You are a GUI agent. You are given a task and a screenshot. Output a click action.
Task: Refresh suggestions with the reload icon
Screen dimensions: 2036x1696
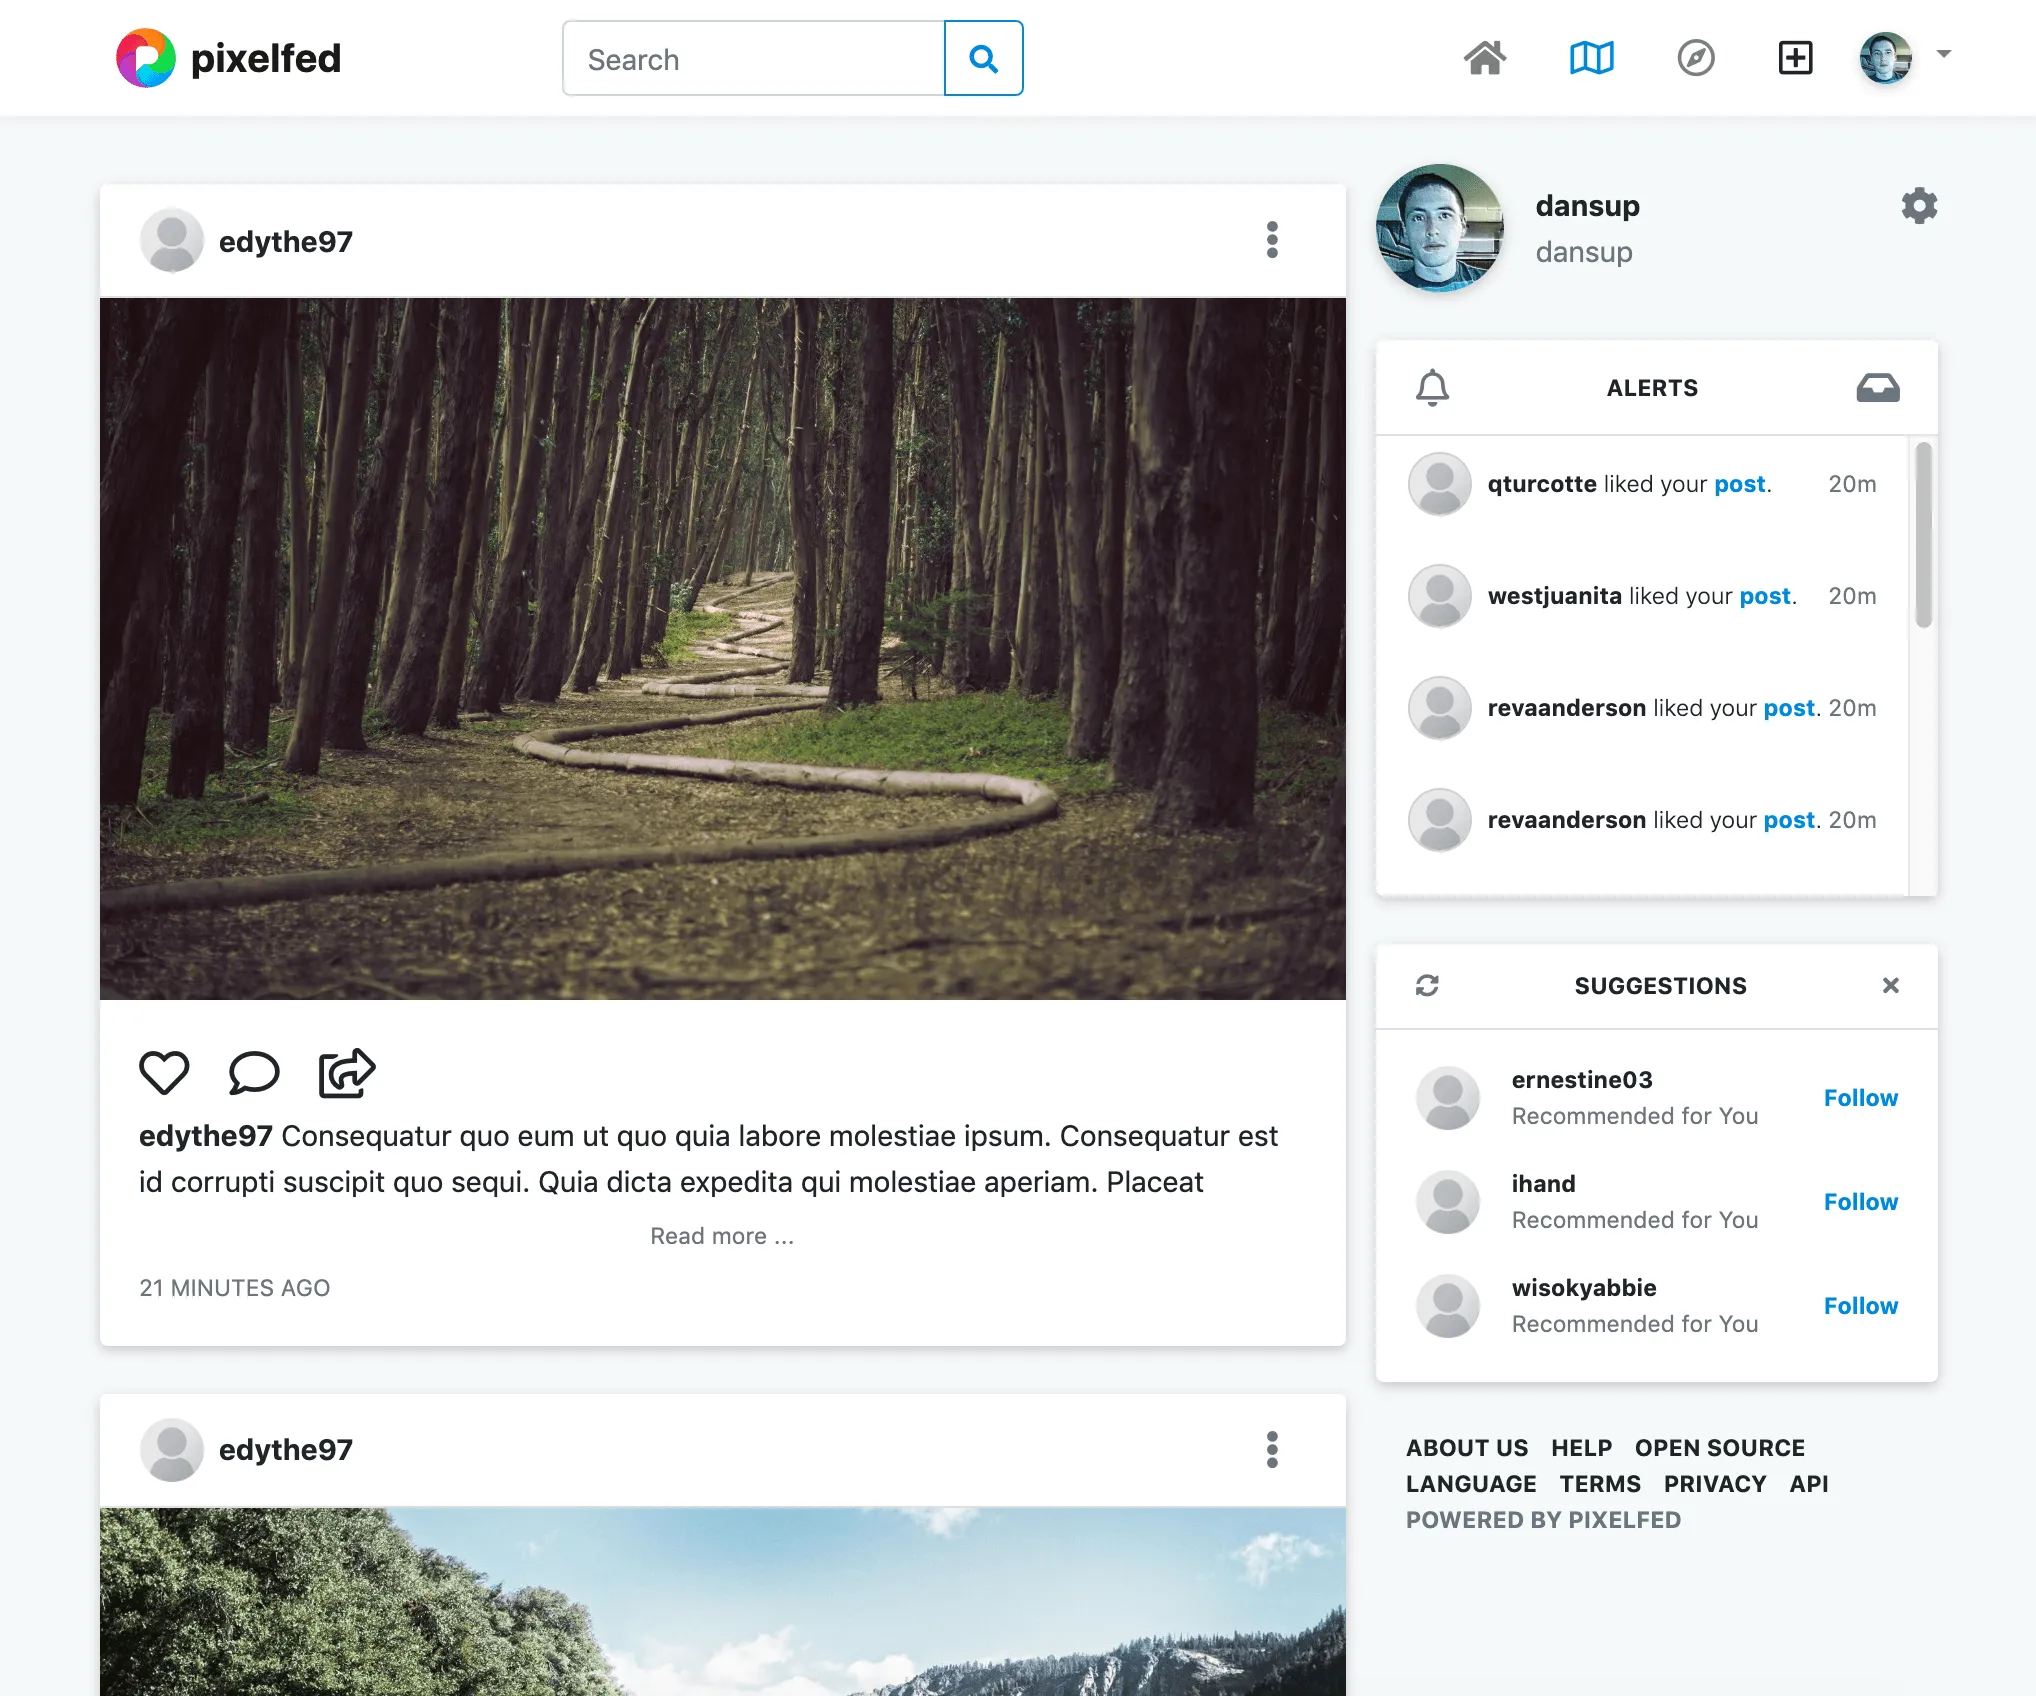1427,985
